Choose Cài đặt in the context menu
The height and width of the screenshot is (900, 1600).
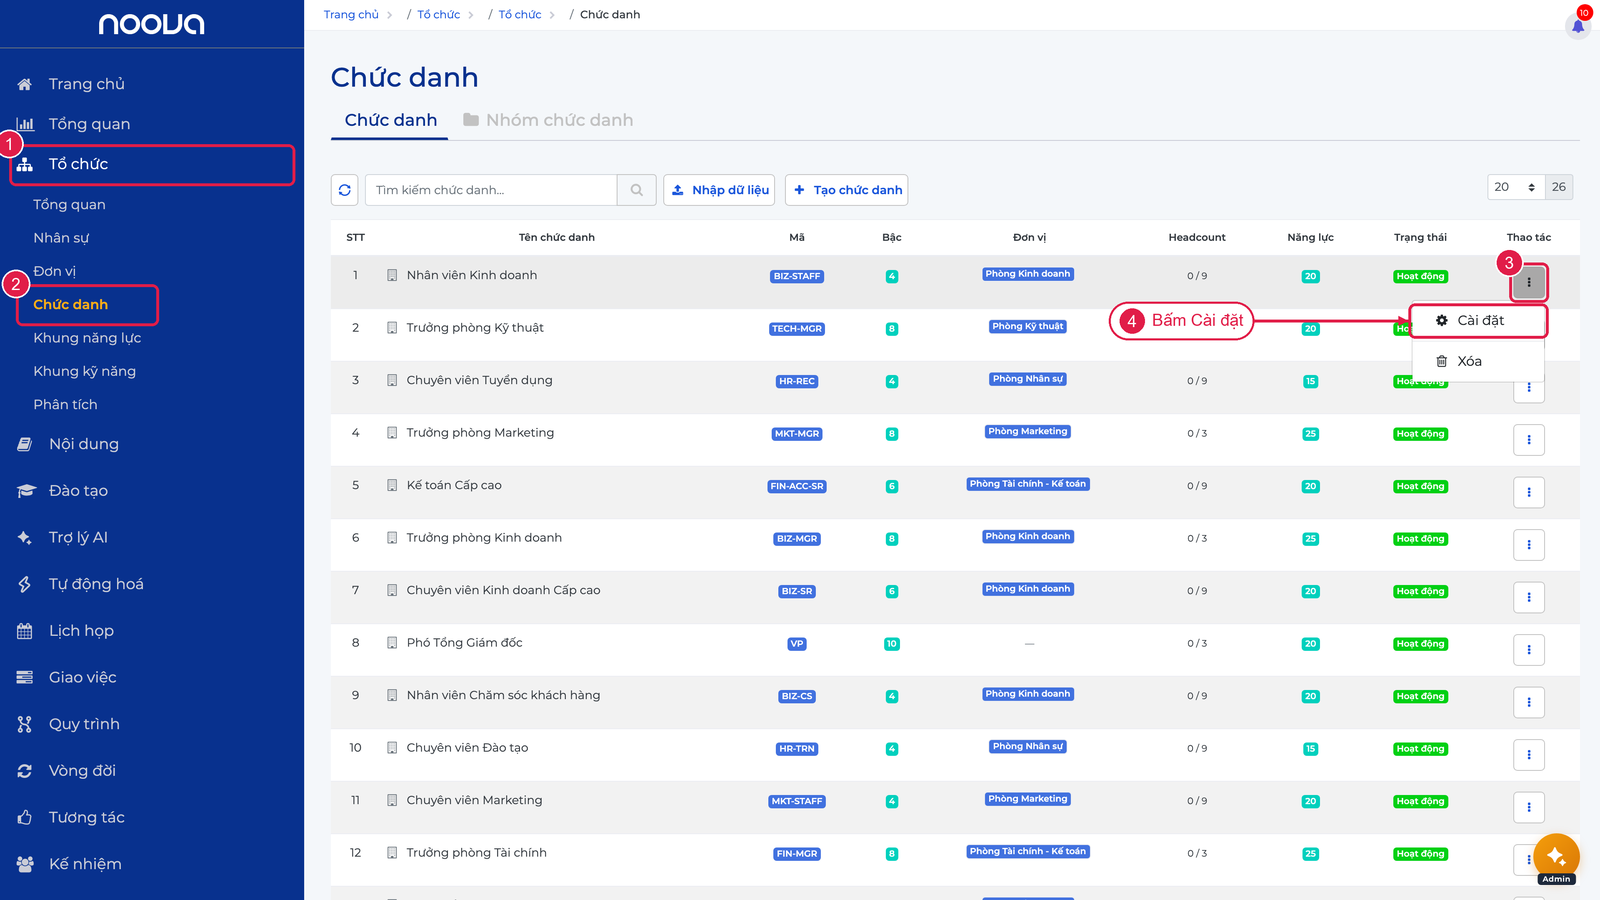[1479, 321]
